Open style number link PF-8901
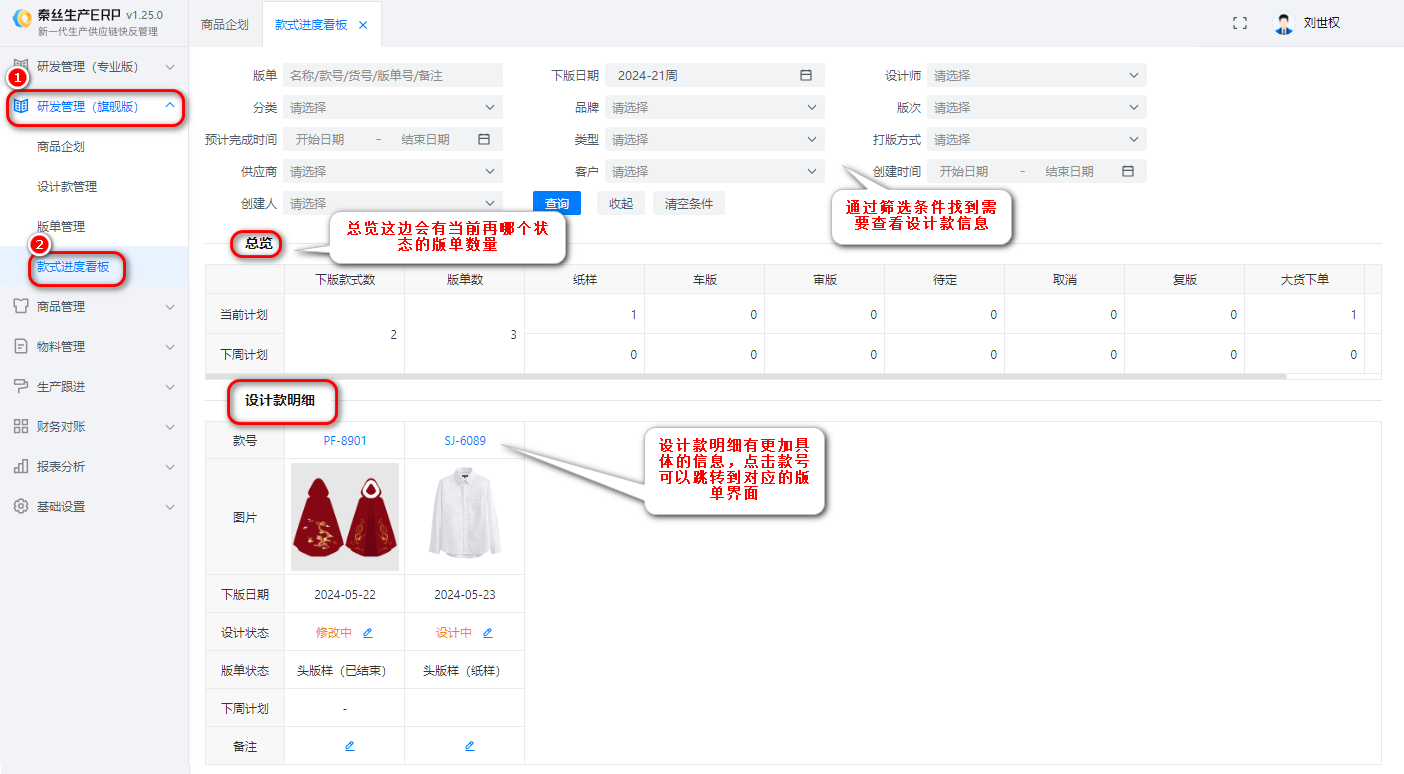 [x=345, y=441]
